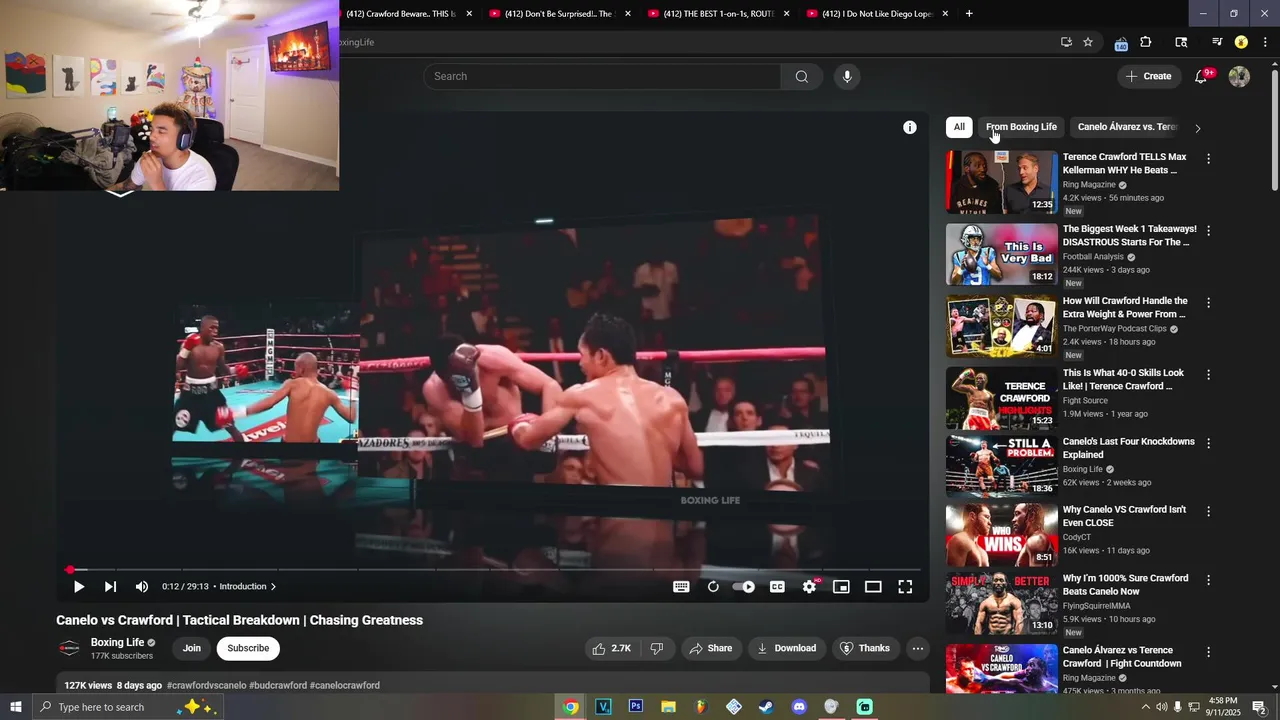Toggle closed captions CC button
1280x720 pixels.
pyautogui.click(x=777, y=587)
